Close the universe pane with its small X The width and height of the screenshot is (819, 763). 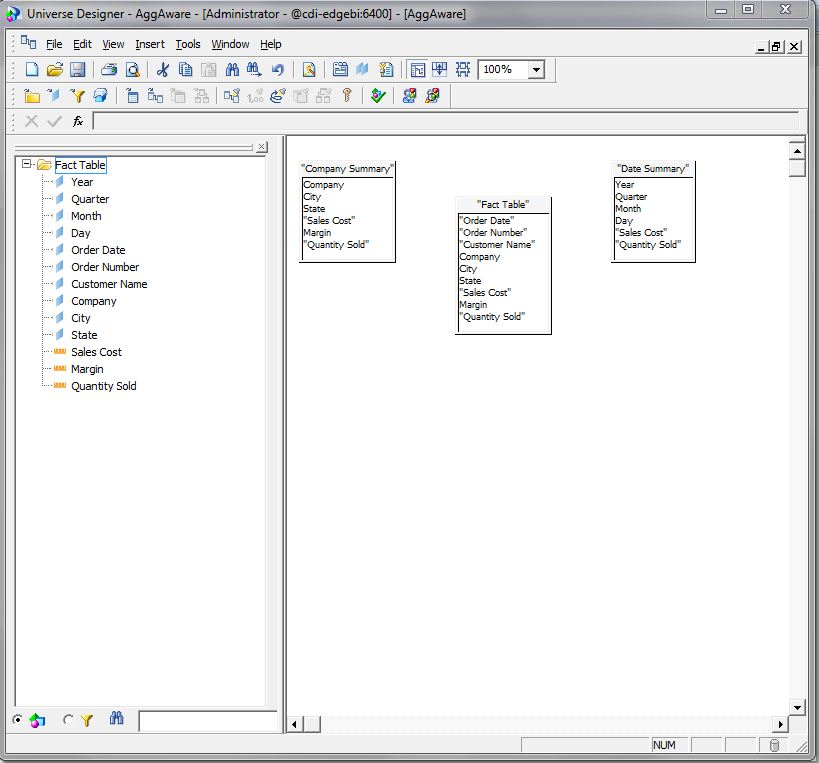262,147
